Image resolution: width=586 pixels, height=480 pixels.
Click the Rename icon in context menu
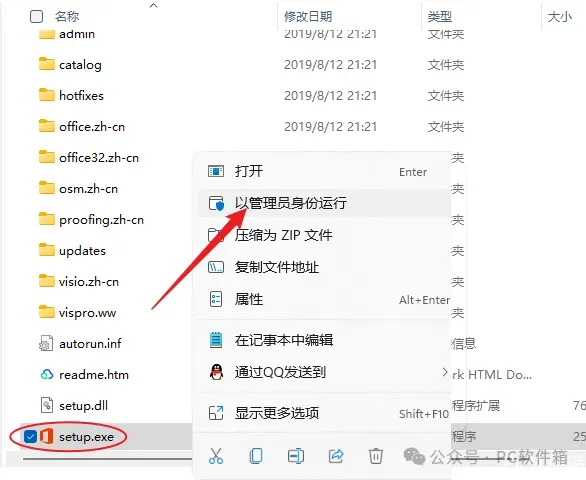tap(296, 456)
